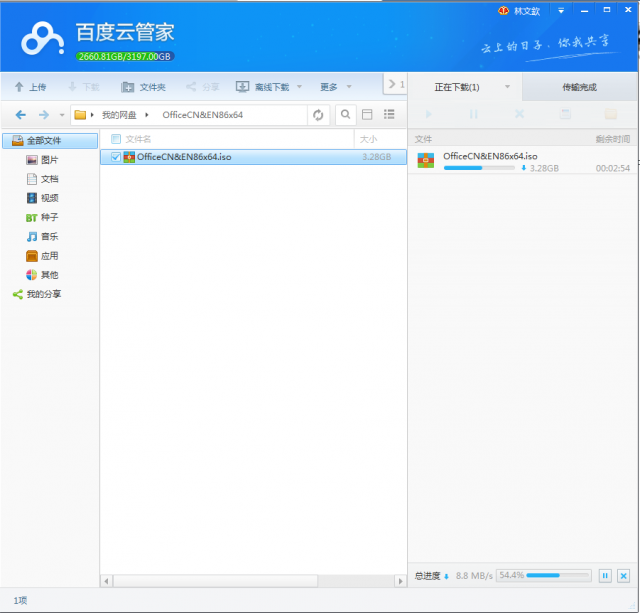Screen dimensions: 640x613
Task: Uncheck OfficeCN&EN86x64.iso file checkbox
Action: 116,157
